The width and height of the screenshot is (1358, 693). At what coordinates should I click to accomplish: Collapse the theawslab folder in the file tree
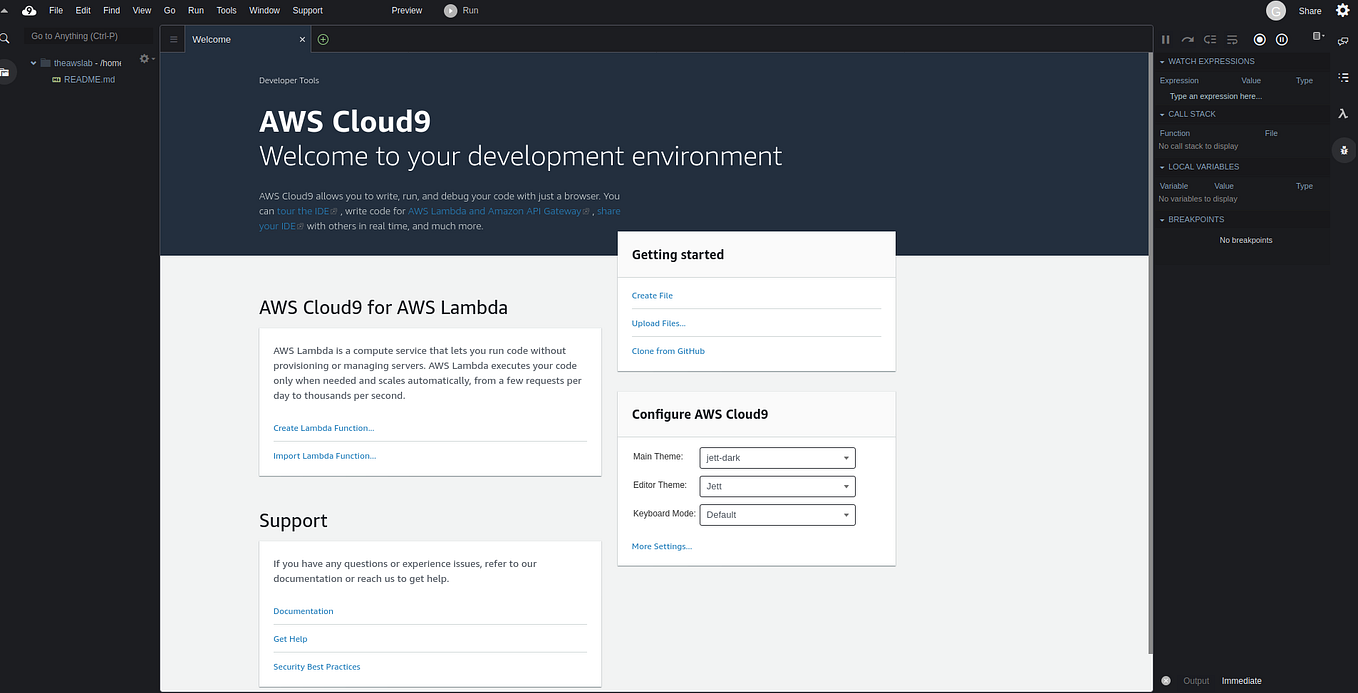pyautogui.click(x=33, y=62)
